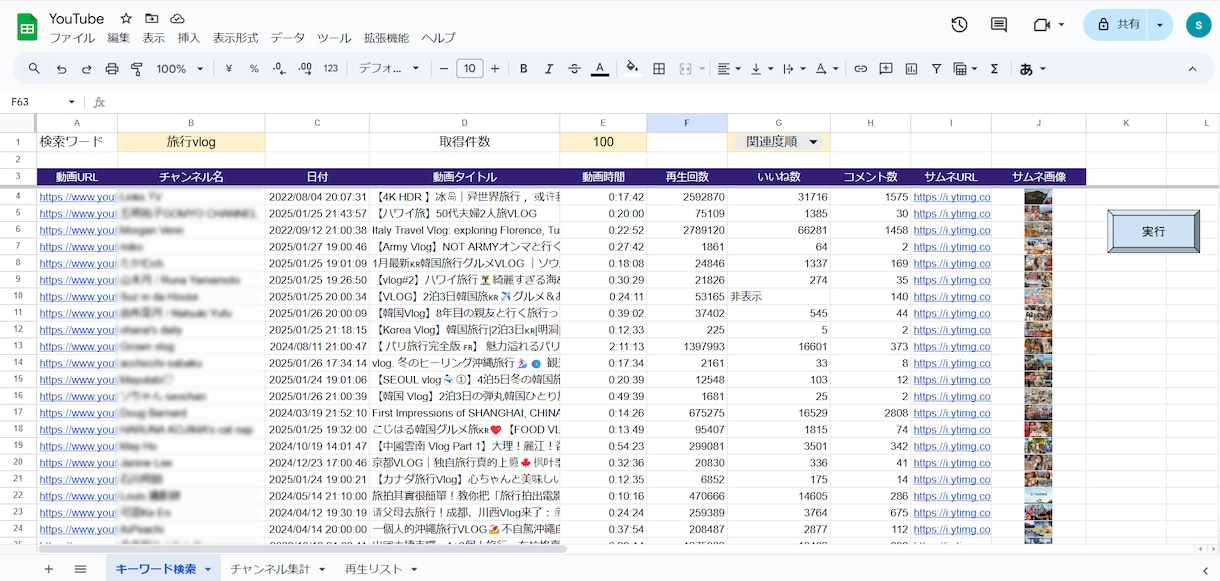
Task: Open the データ menu
Action: coord(288,38)
